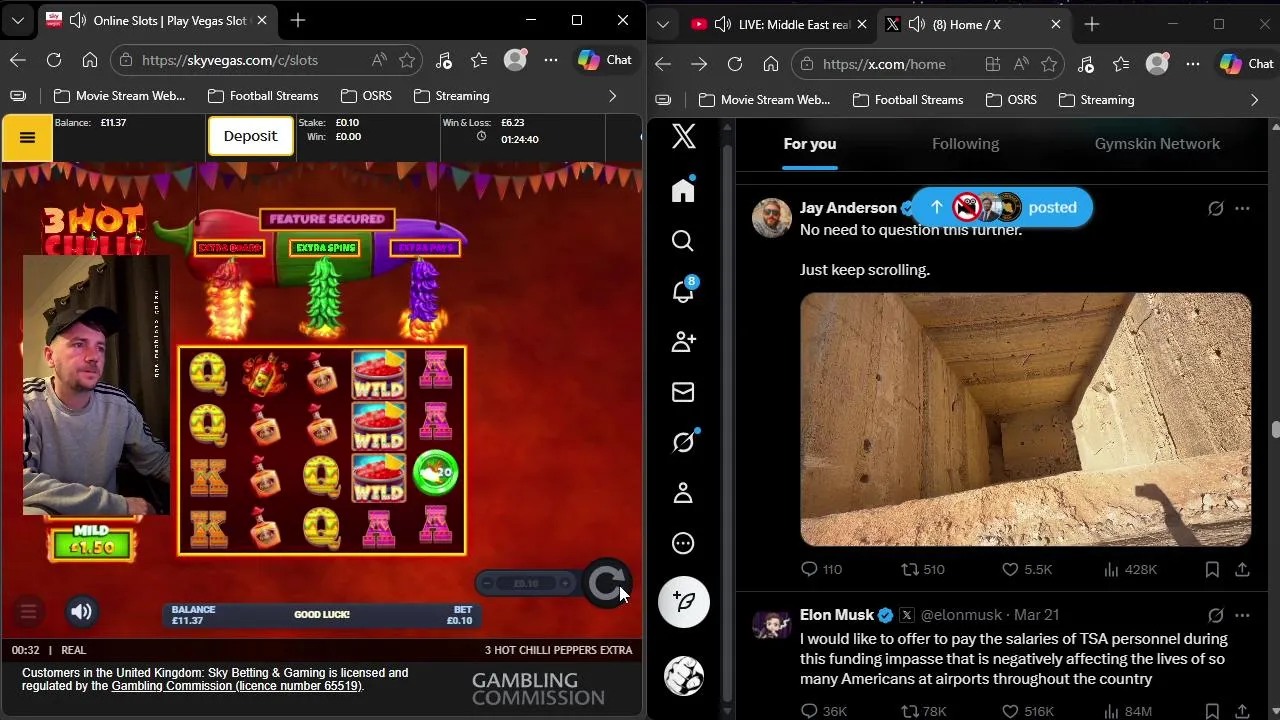Switch to Following tab
This screenshot has height=720, width=1280.
point(965,144)
